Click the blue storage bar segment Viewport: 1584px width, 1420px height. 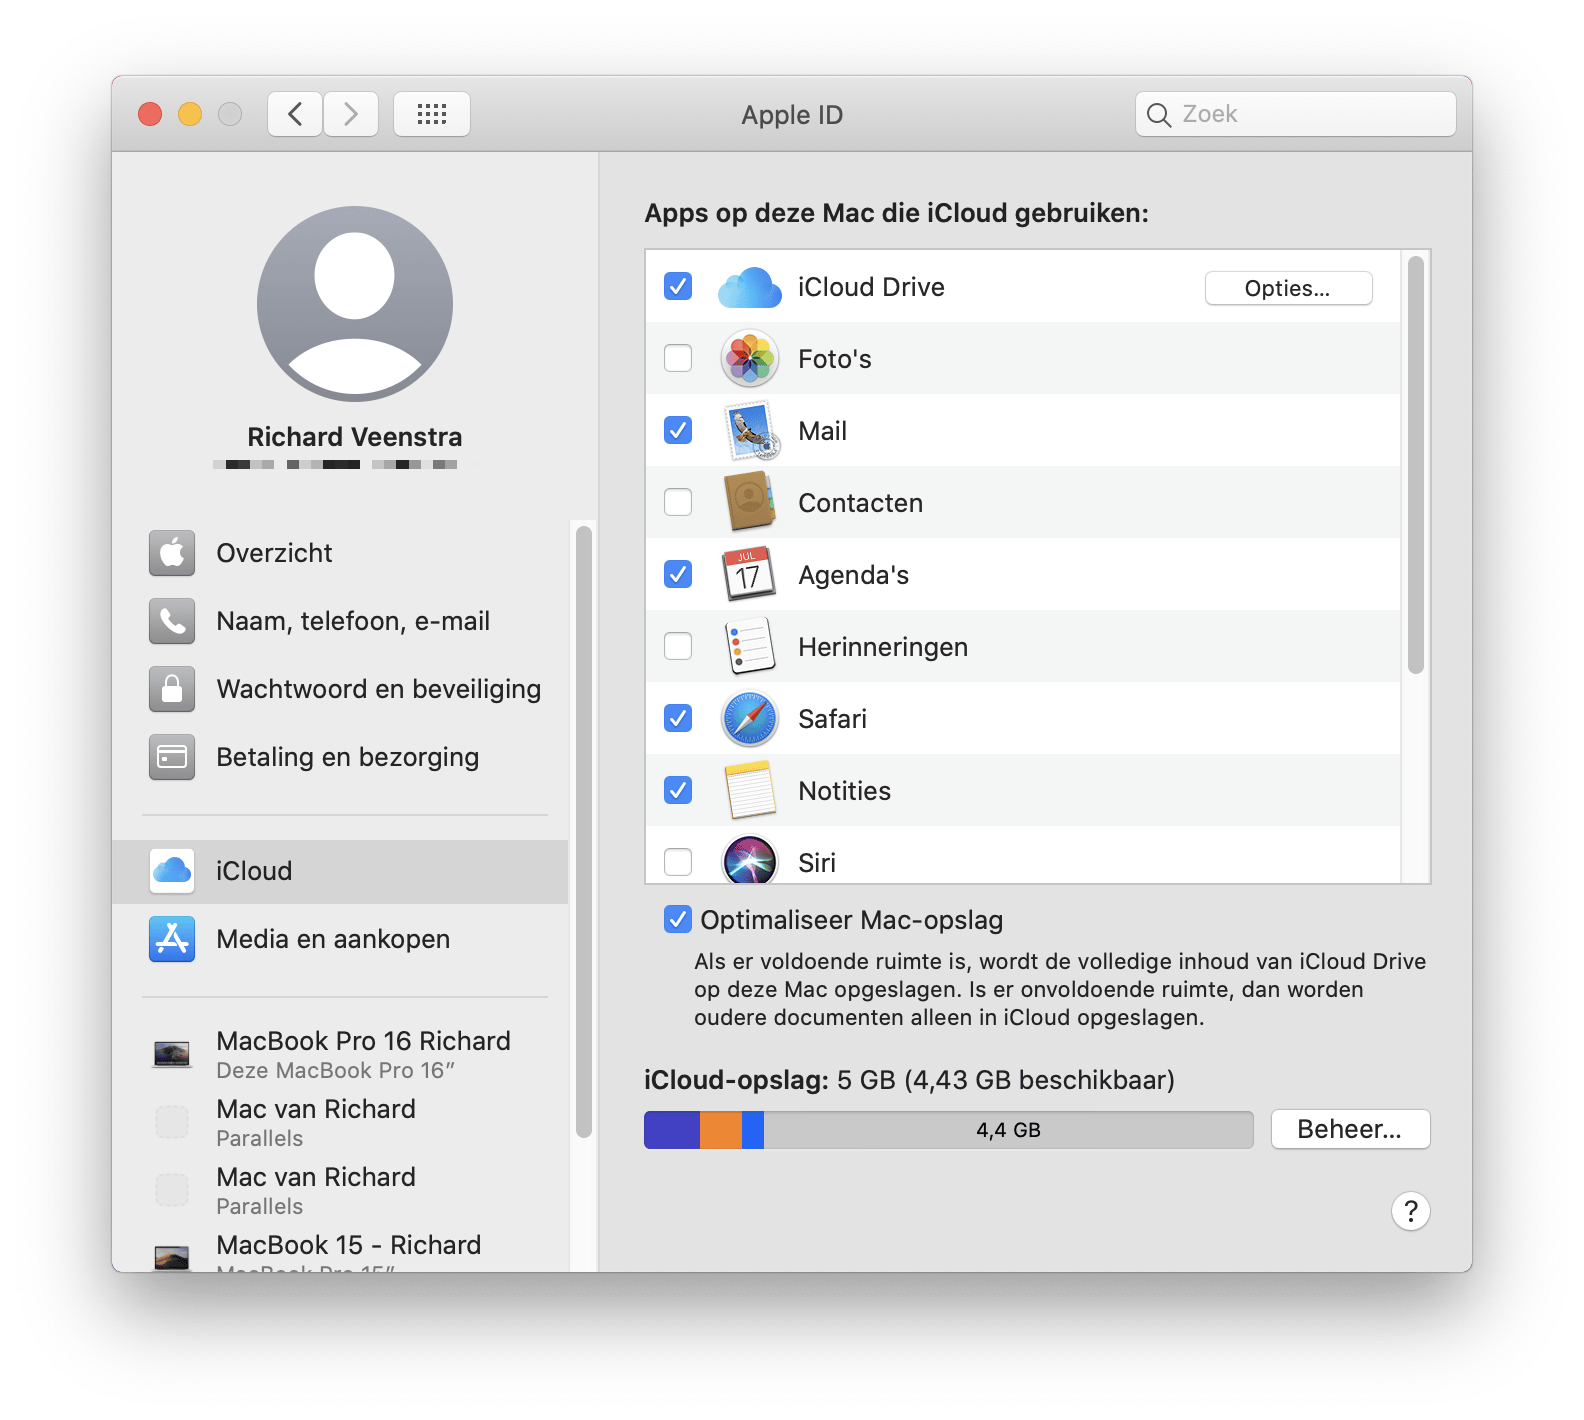(x=753, y=1130)
